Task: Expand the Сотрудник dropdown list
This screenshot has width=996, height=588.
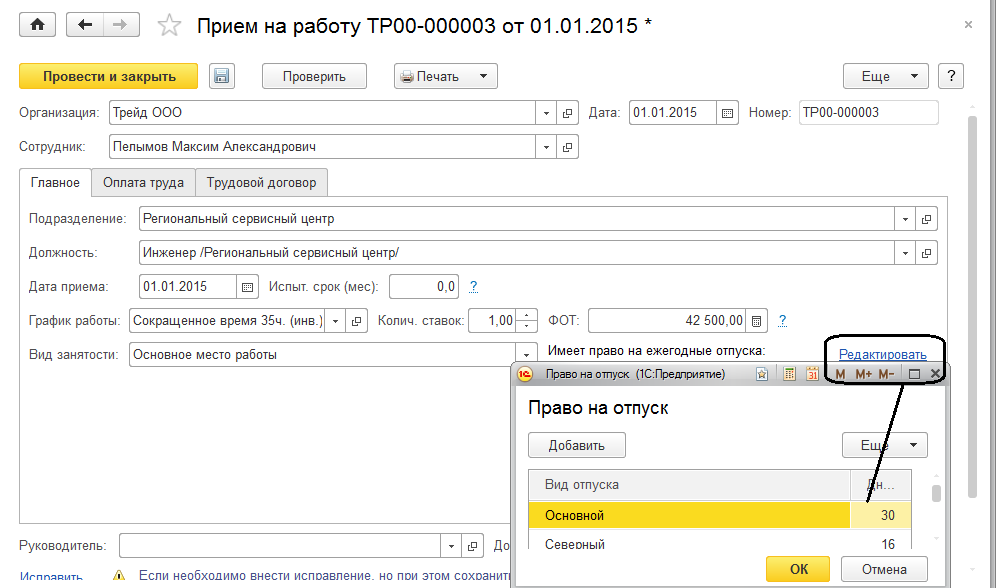Action: (x=546, y=147)
